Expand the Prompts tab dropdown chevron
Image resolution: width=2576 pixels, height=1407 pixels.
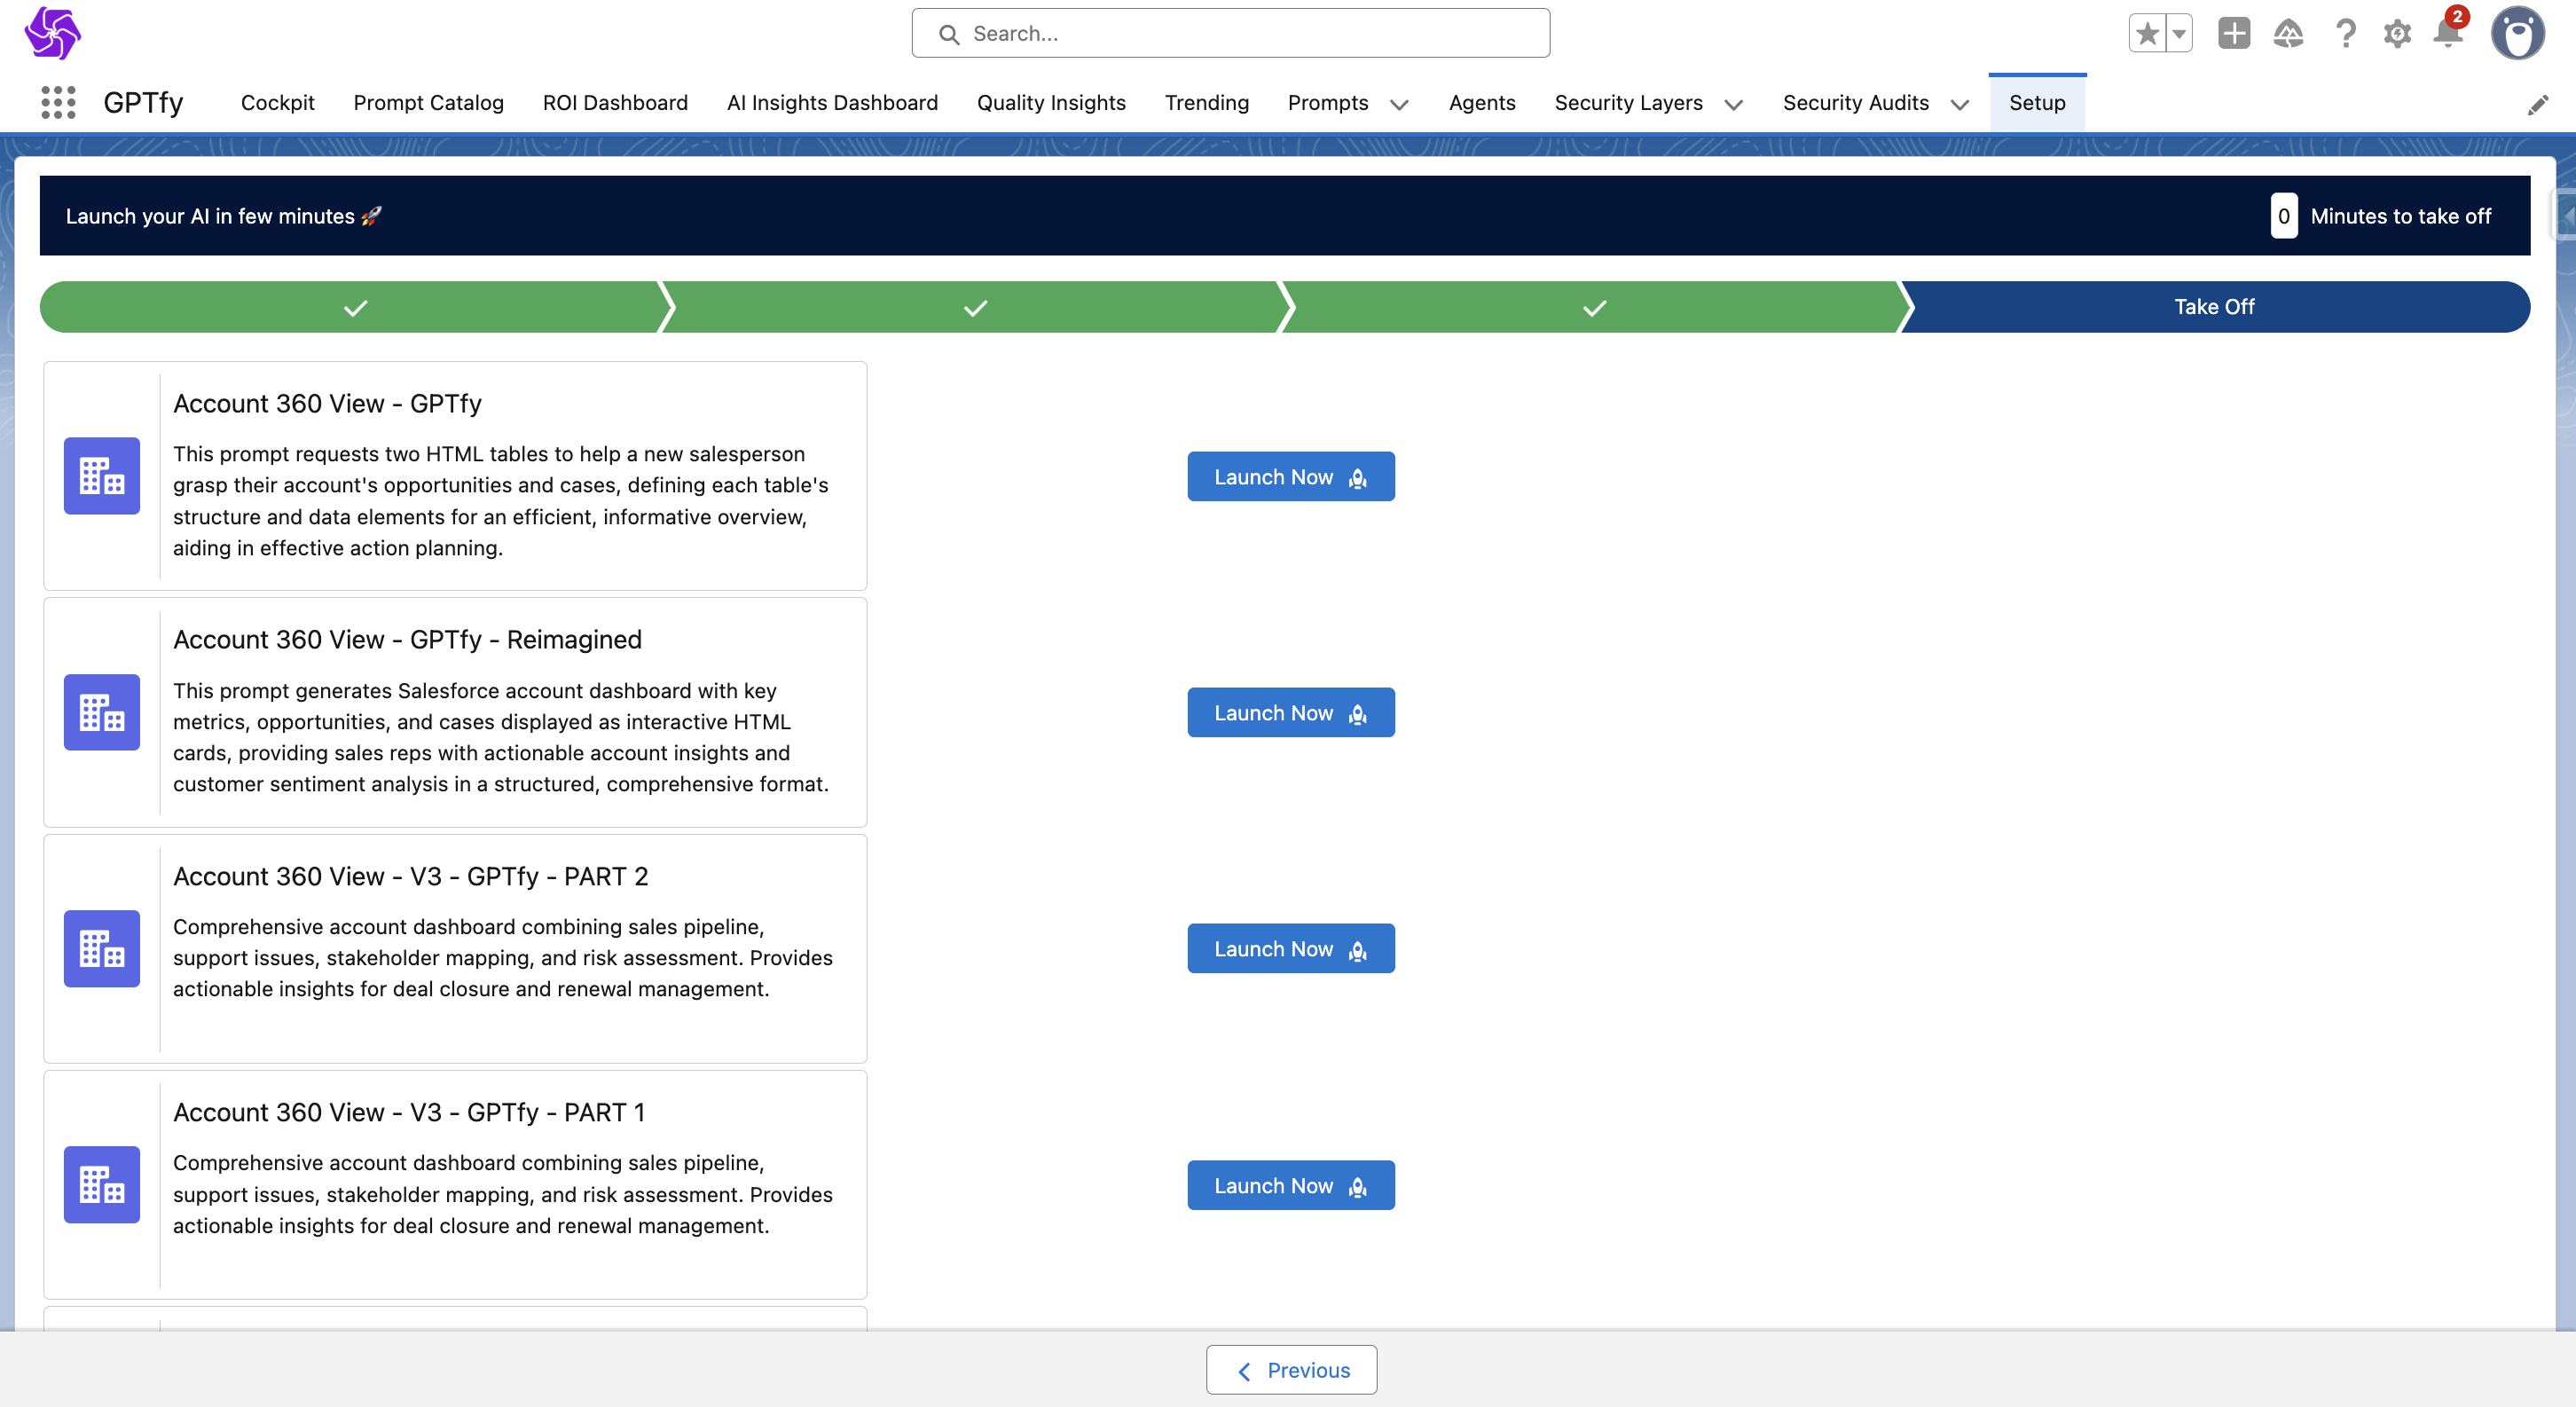tap(1399, 105)
